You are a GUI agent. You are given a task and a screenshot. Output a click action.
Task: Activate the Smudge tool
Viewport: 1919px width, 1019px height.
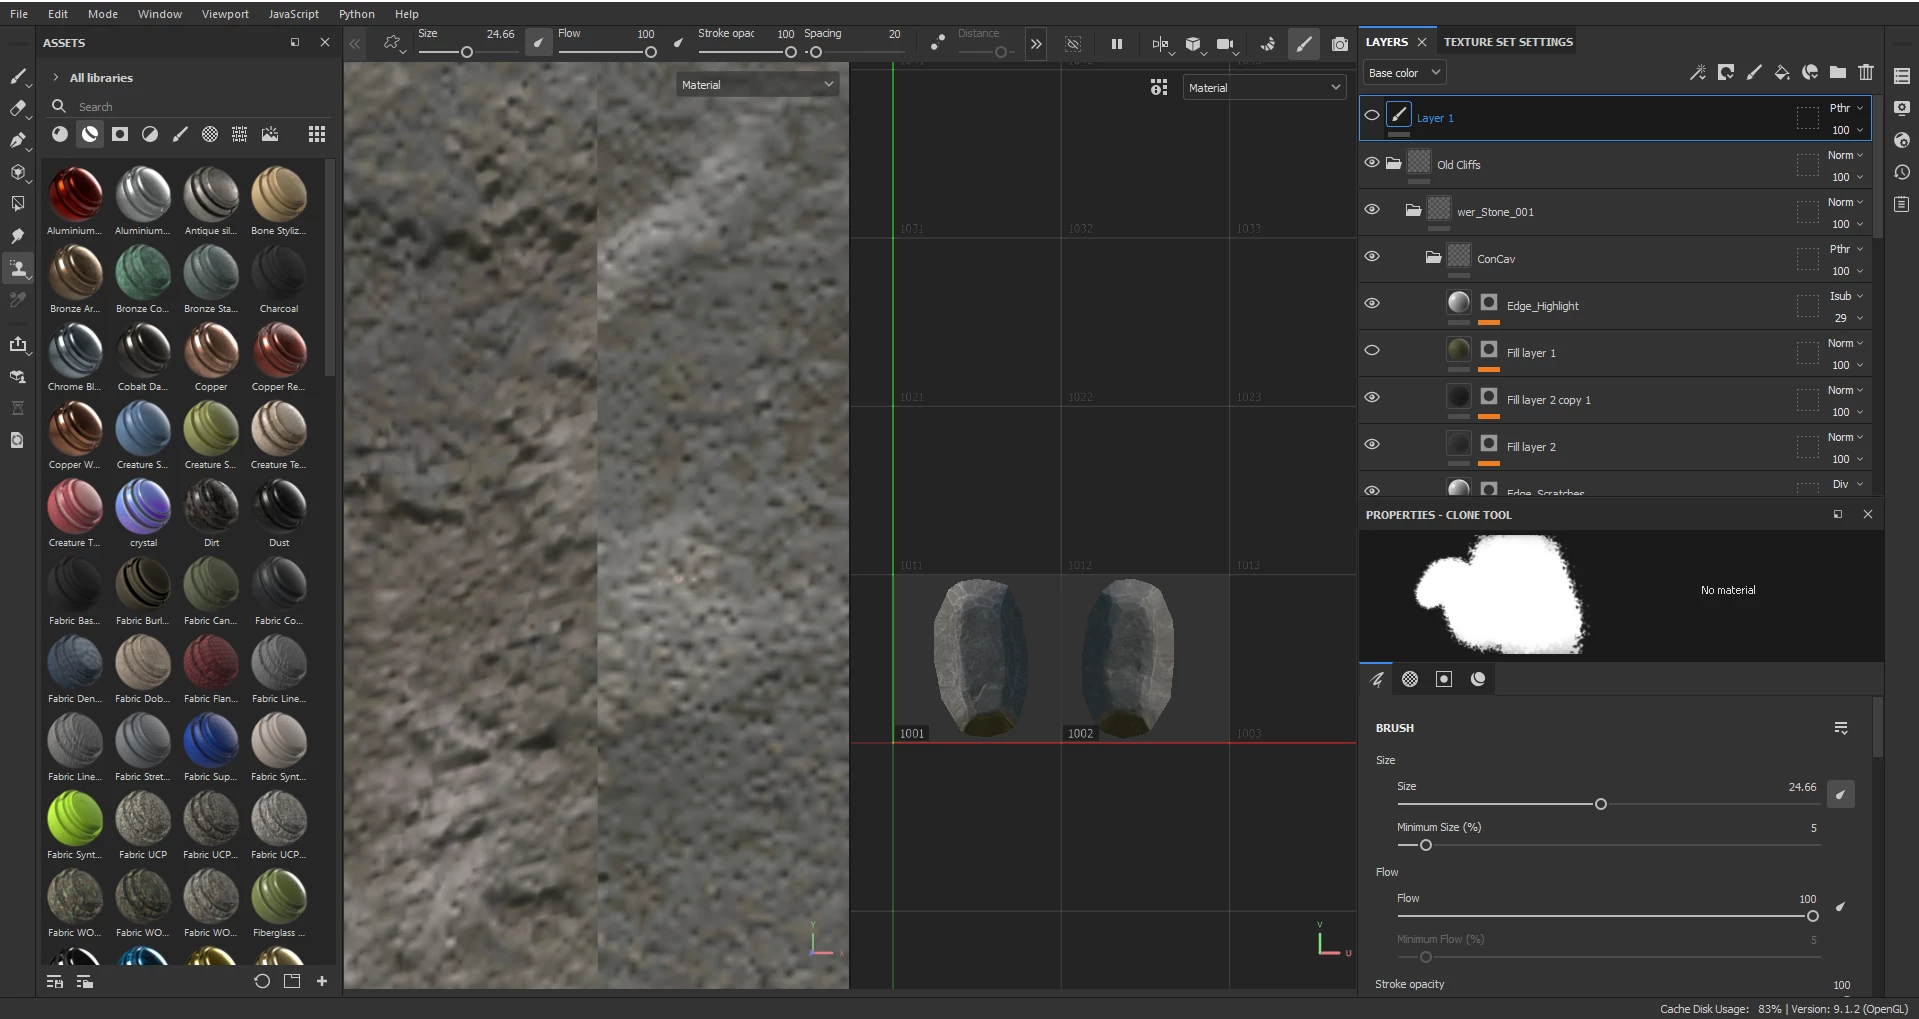17,236
